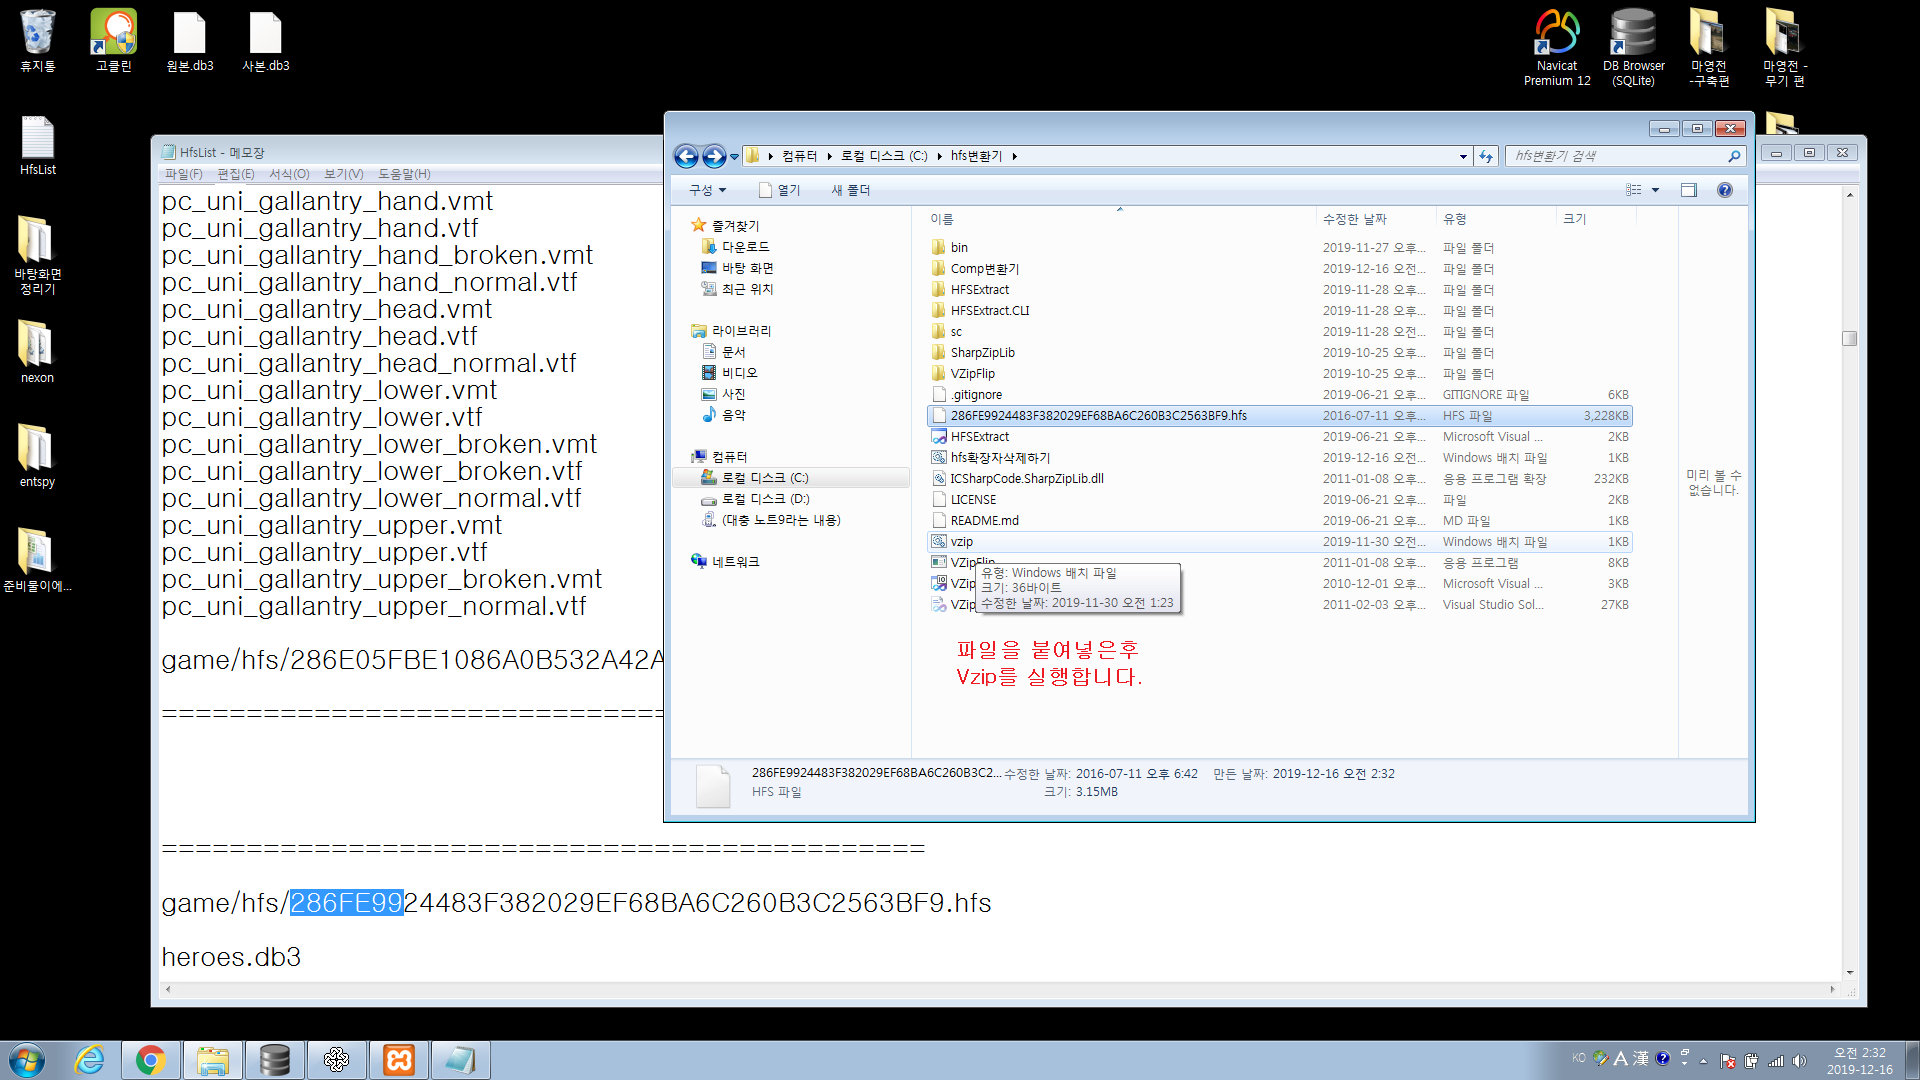Select the 사본.db3 desktop file
Image resolution: width=1920 pixels, height=1080 pixels.
[265, 40]
